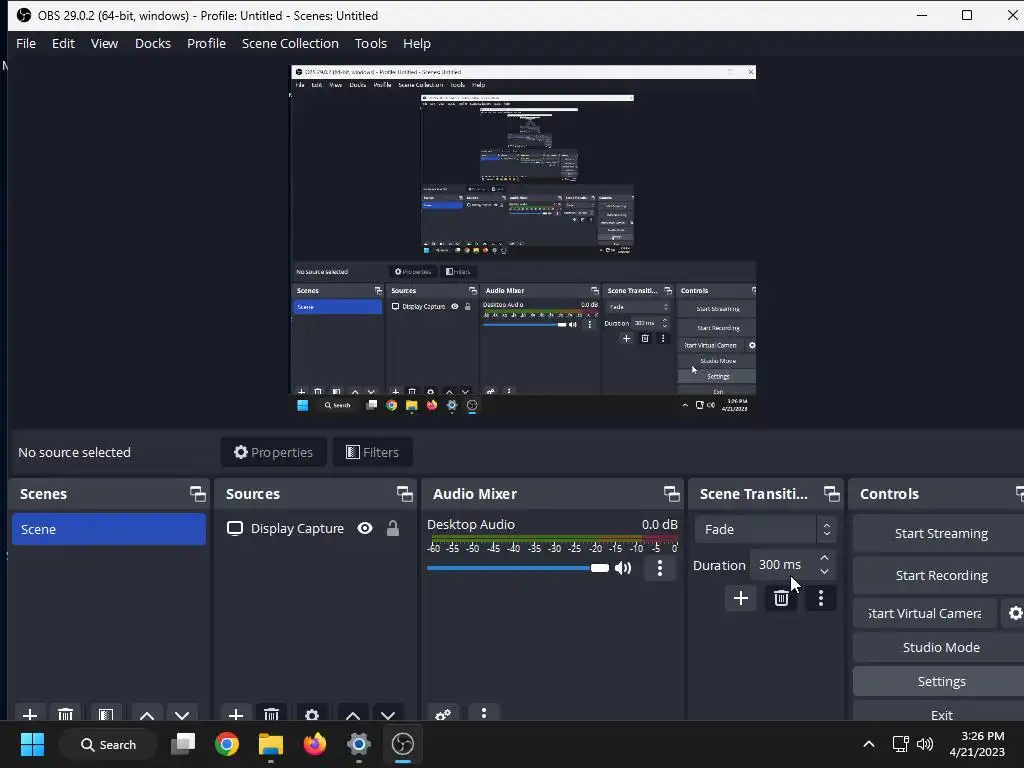This screenshot has width=1024, height=768.
Task: Pop out the Sources dock
Action: pos(404,494)
